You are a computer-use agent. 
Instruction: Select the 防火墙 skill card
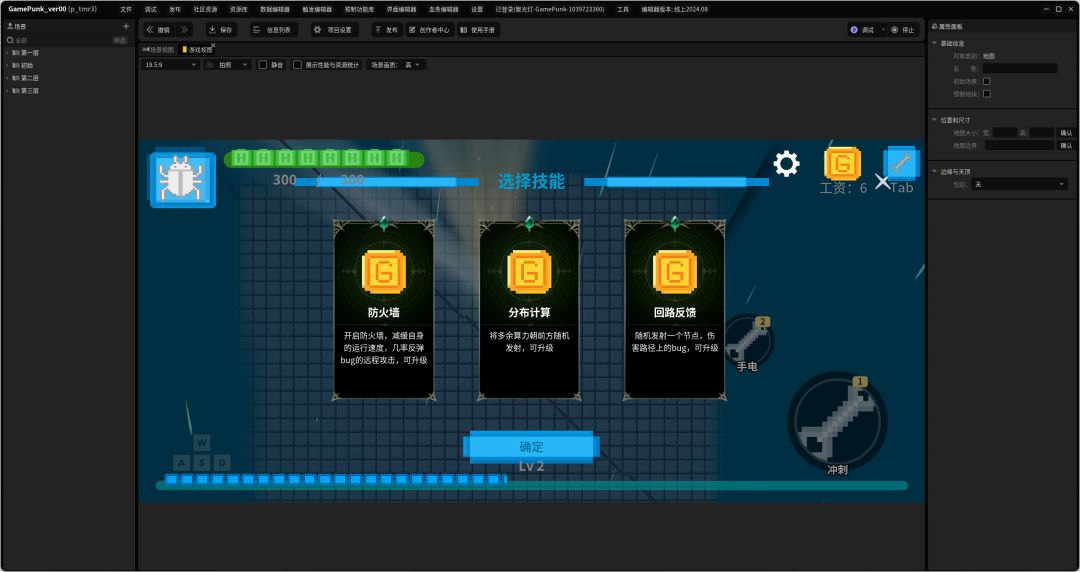tap(384, 309)
